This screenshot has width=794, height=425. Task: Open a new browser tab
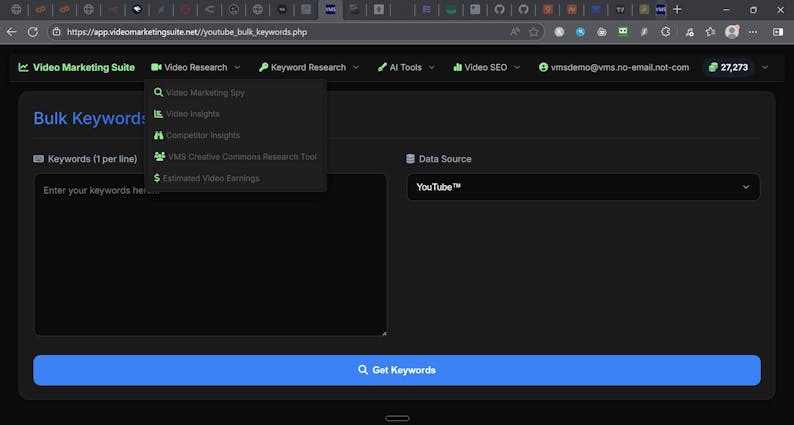pyautogui.click(x=678, y=9)
